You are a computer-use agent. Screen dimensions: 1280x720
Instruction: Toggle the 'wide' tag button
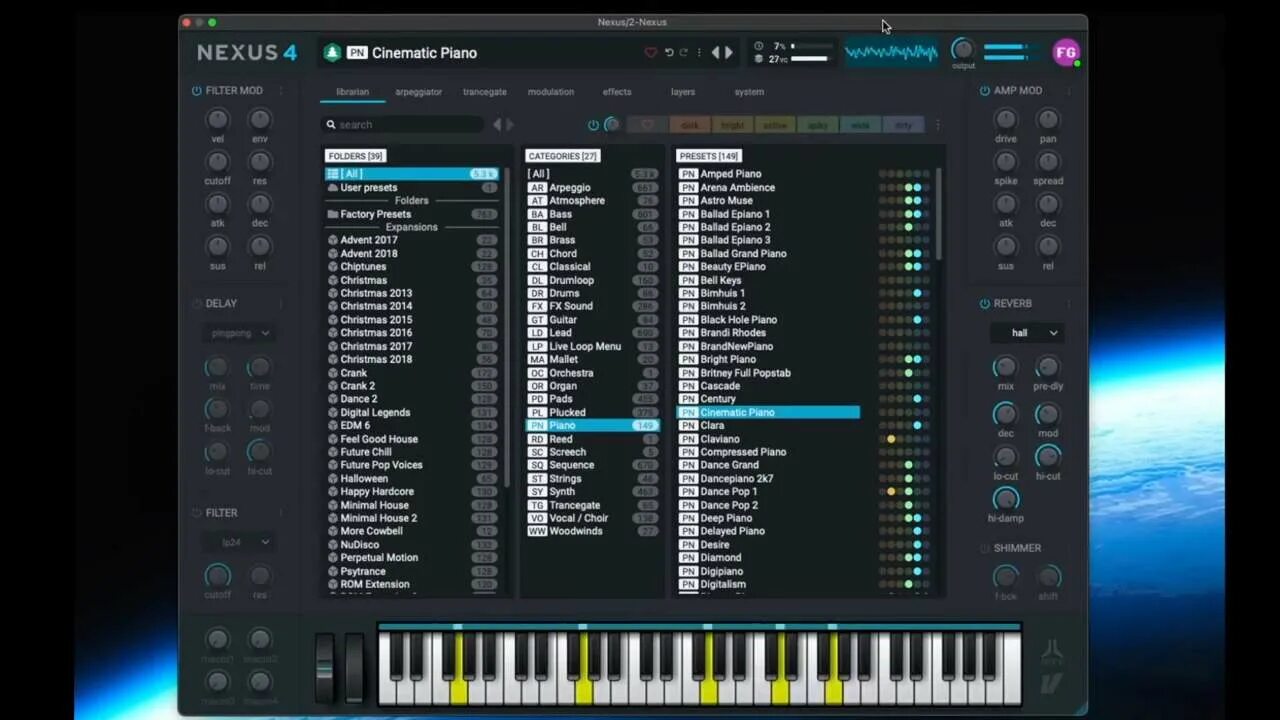point(860,125)
